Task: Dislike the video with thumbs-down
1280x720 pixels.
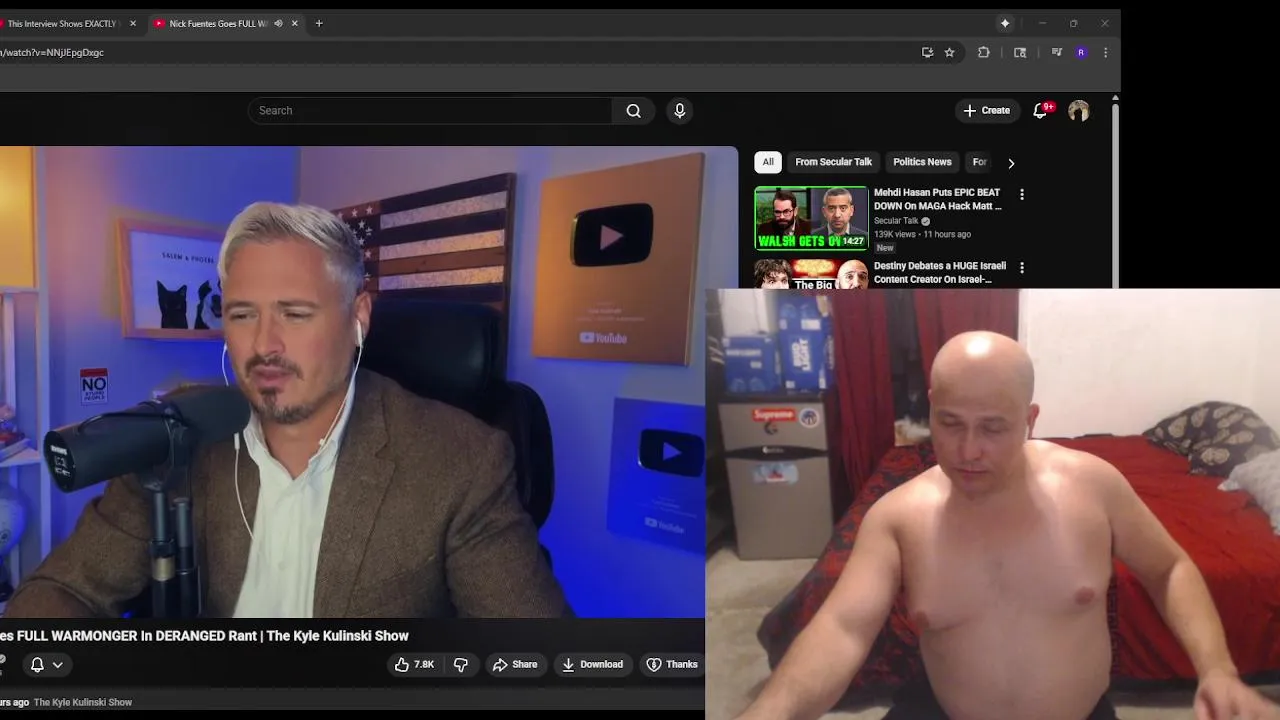Action: click(x=461, y=664)
